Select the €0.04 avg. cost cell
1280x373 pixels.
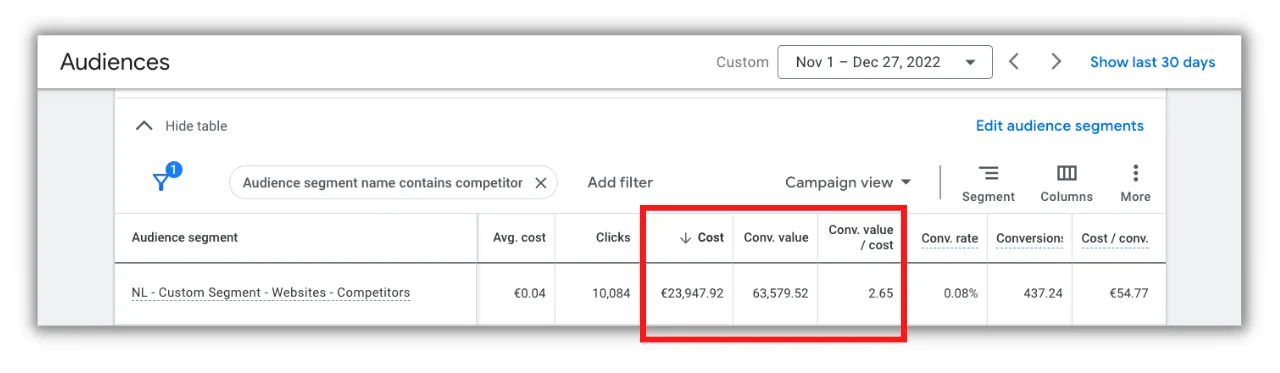[530, 293]
